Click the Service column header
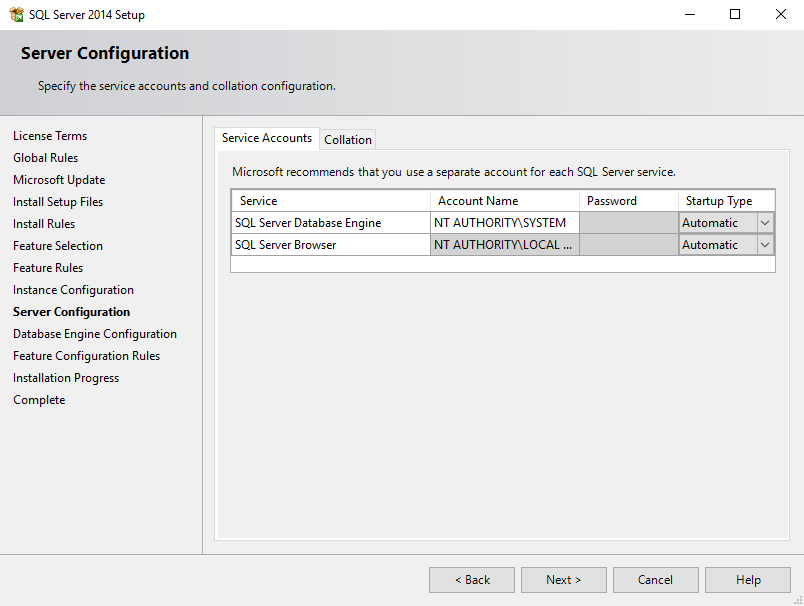804x606 pixels. coord(331,201)
